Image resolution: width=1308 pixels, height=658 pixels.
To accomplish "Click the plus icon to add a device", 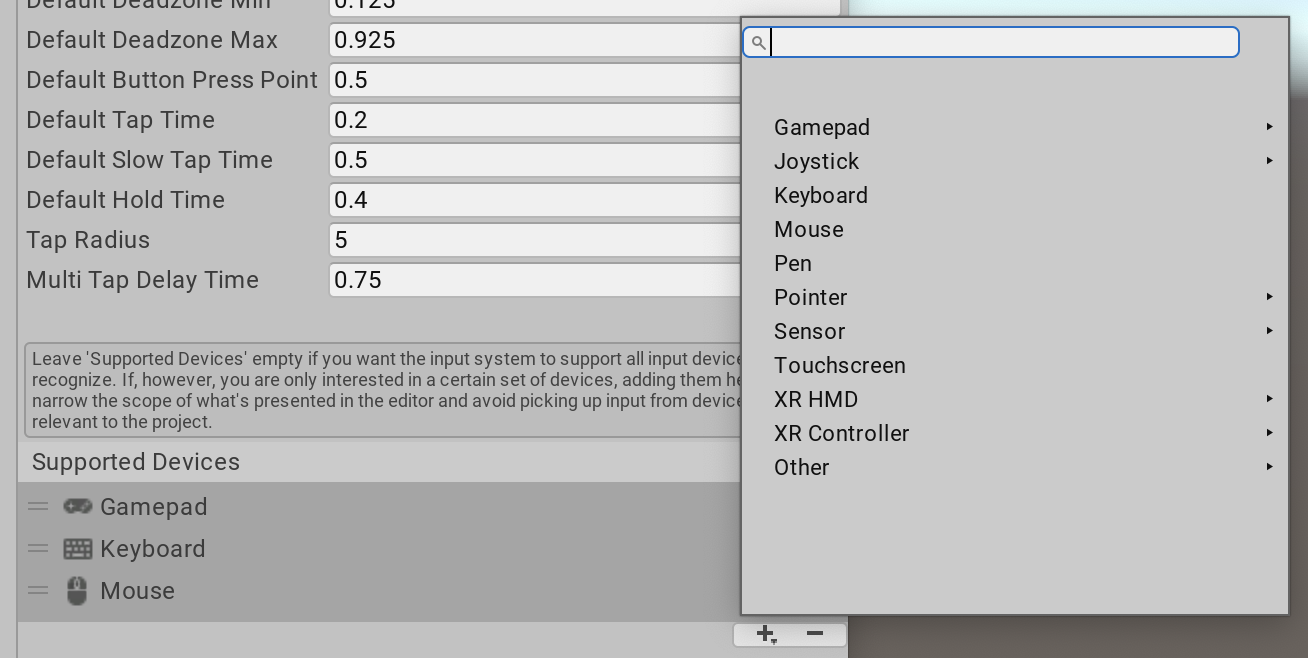I will (x=765, y=633).
